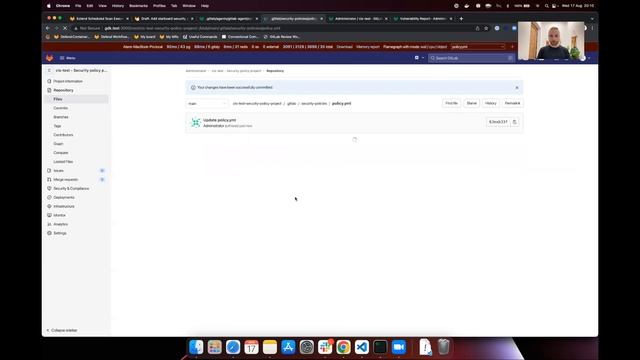The width and height of the screenshot is (640, 360).
Task: Open Visual Studio Code from the Dock
Action: point(362,347)
